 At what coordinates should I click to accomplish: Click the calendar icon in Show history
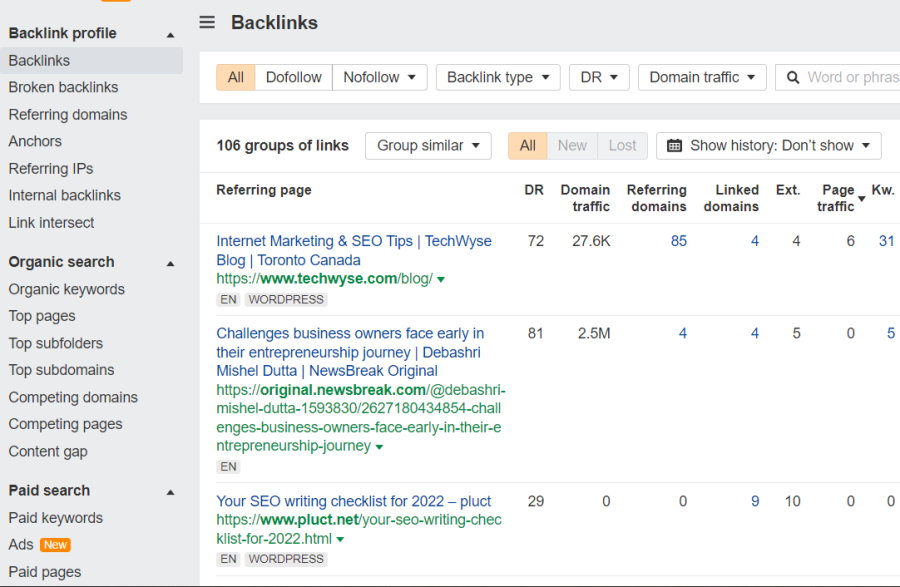674,146
